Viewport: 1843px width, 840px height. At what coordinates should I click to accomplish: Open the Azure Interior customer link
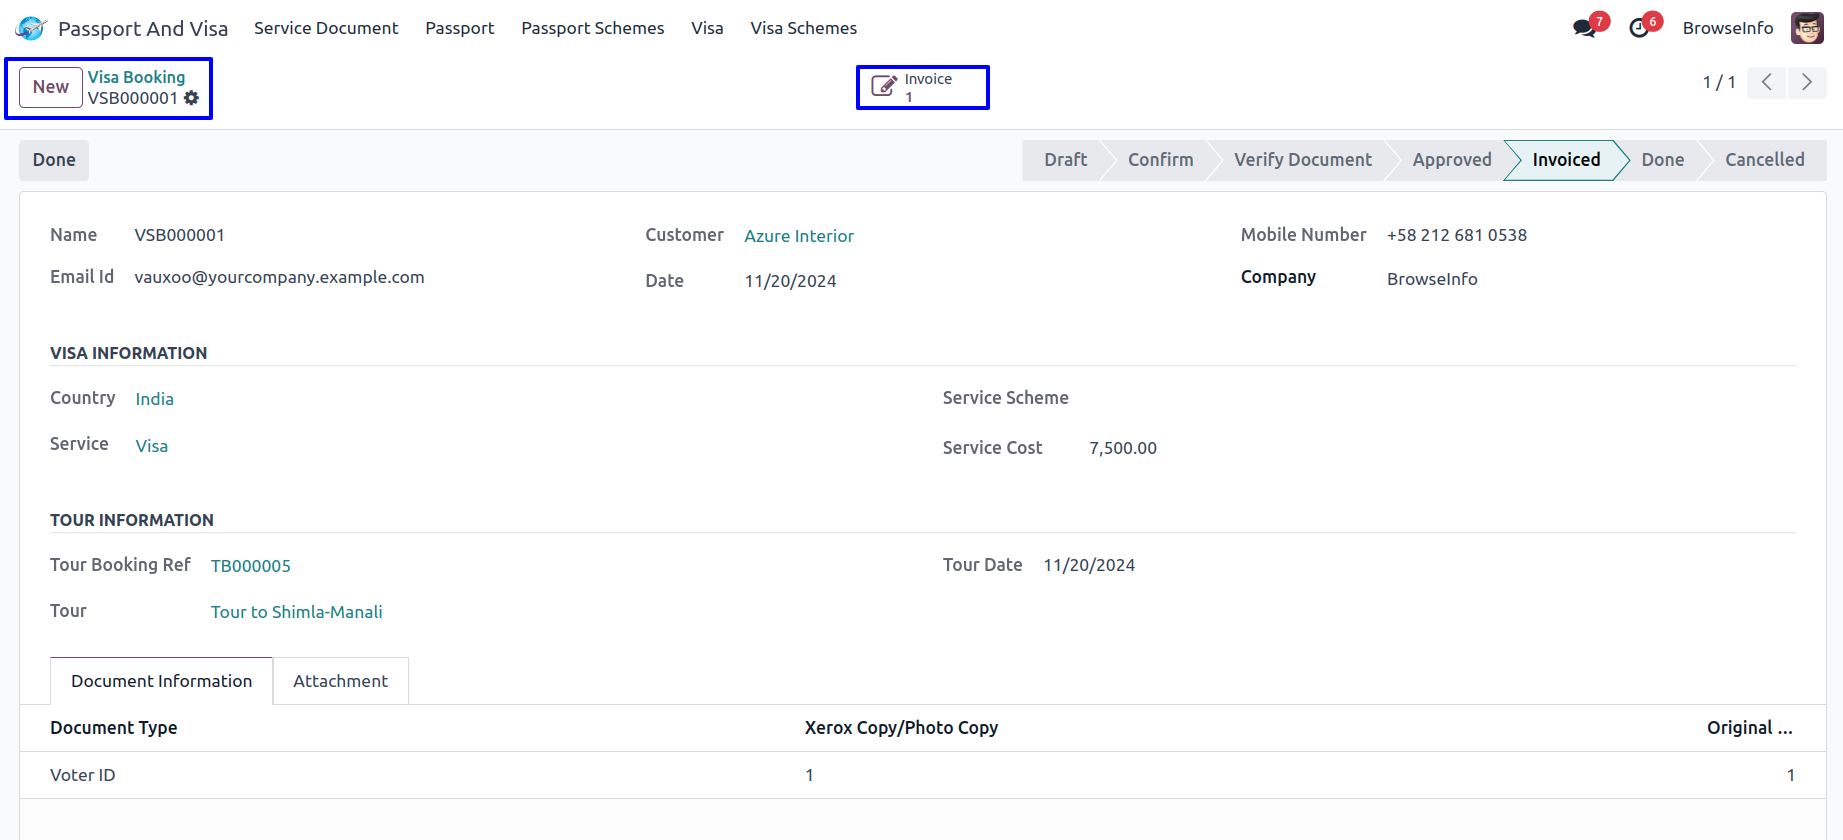pyautogui.click(x=799, y=236)
